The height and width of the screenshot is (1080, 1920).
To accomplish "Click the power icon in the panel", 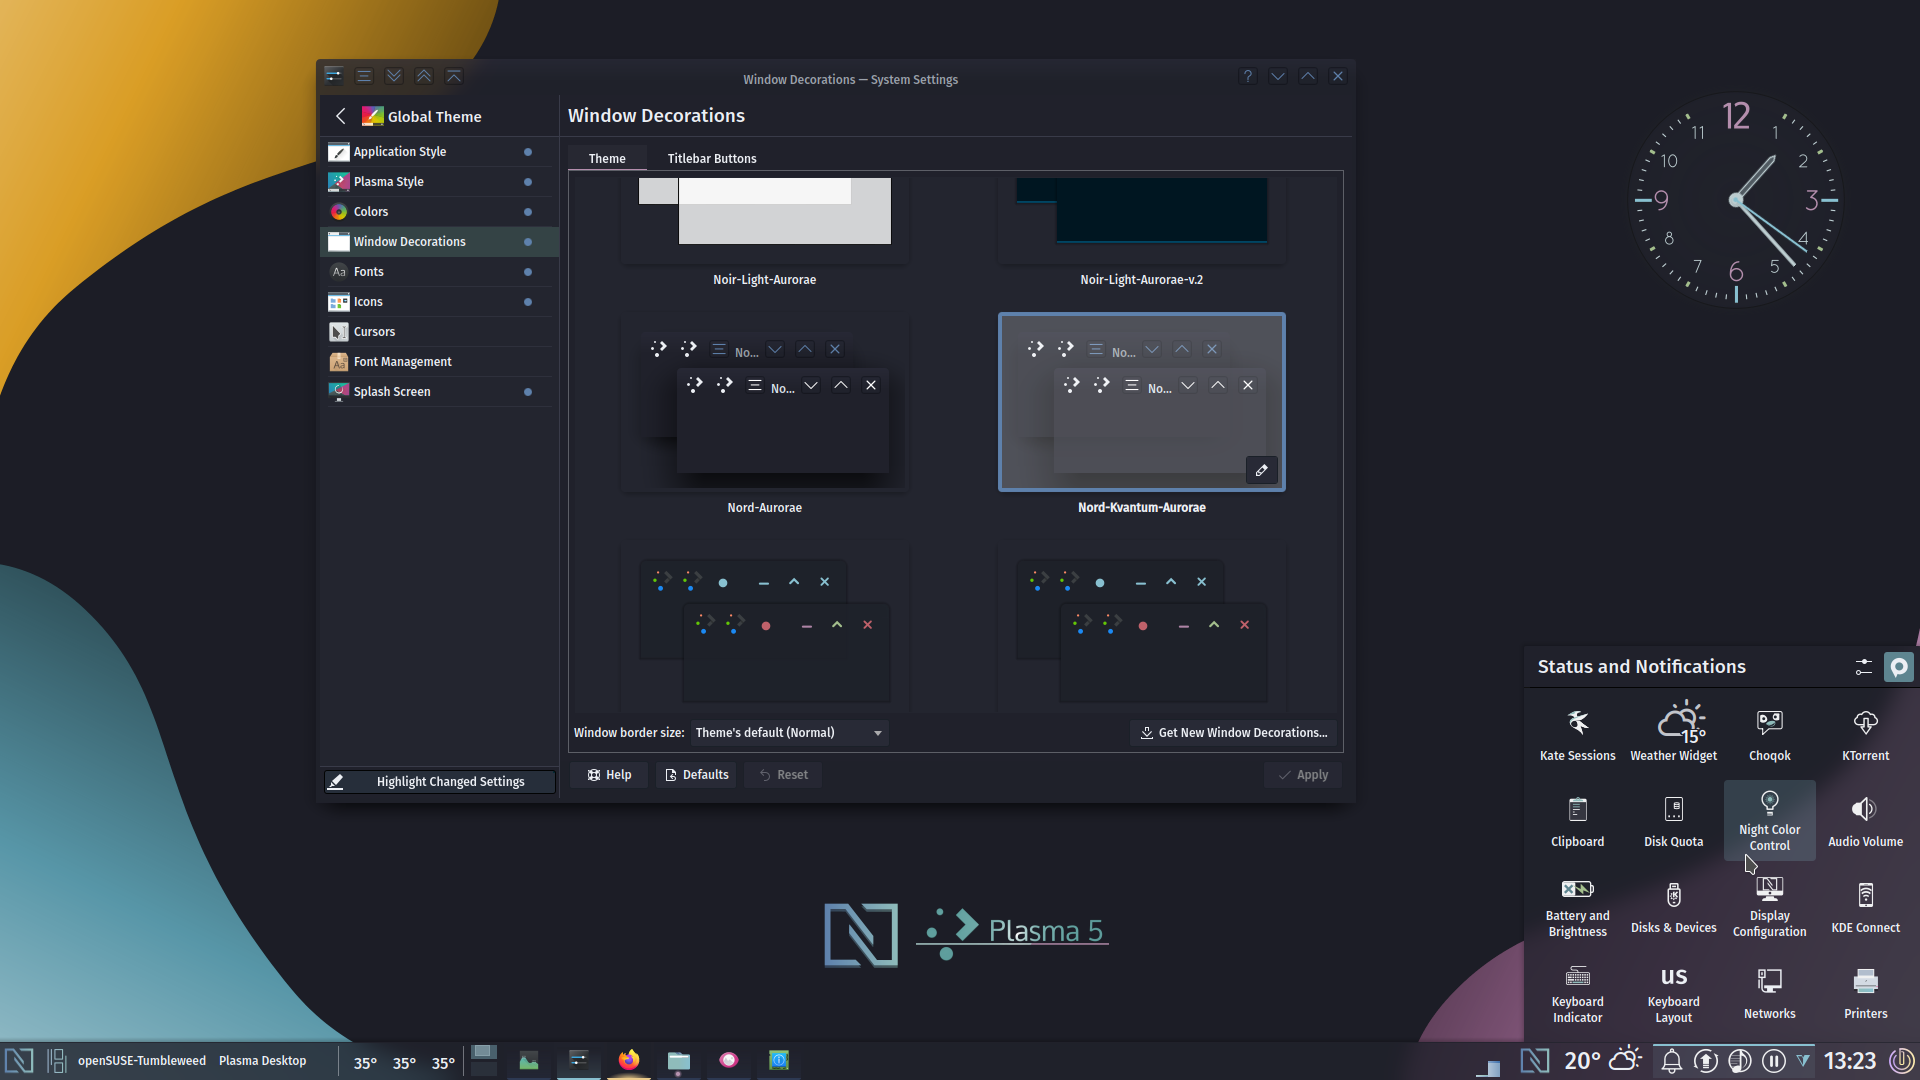I will [1901, 1060].
